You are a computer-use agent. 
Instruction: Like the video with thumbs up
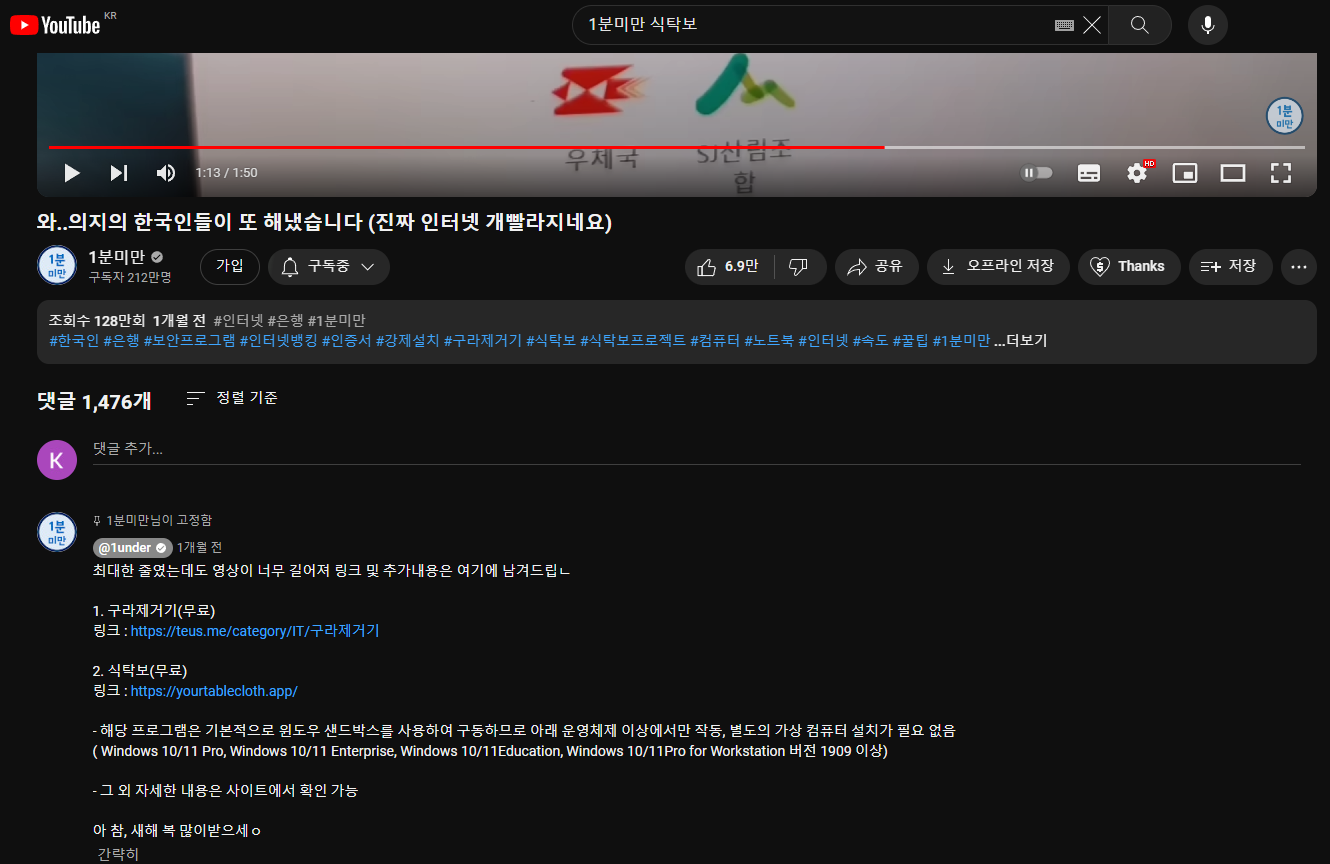coord(730,267)
